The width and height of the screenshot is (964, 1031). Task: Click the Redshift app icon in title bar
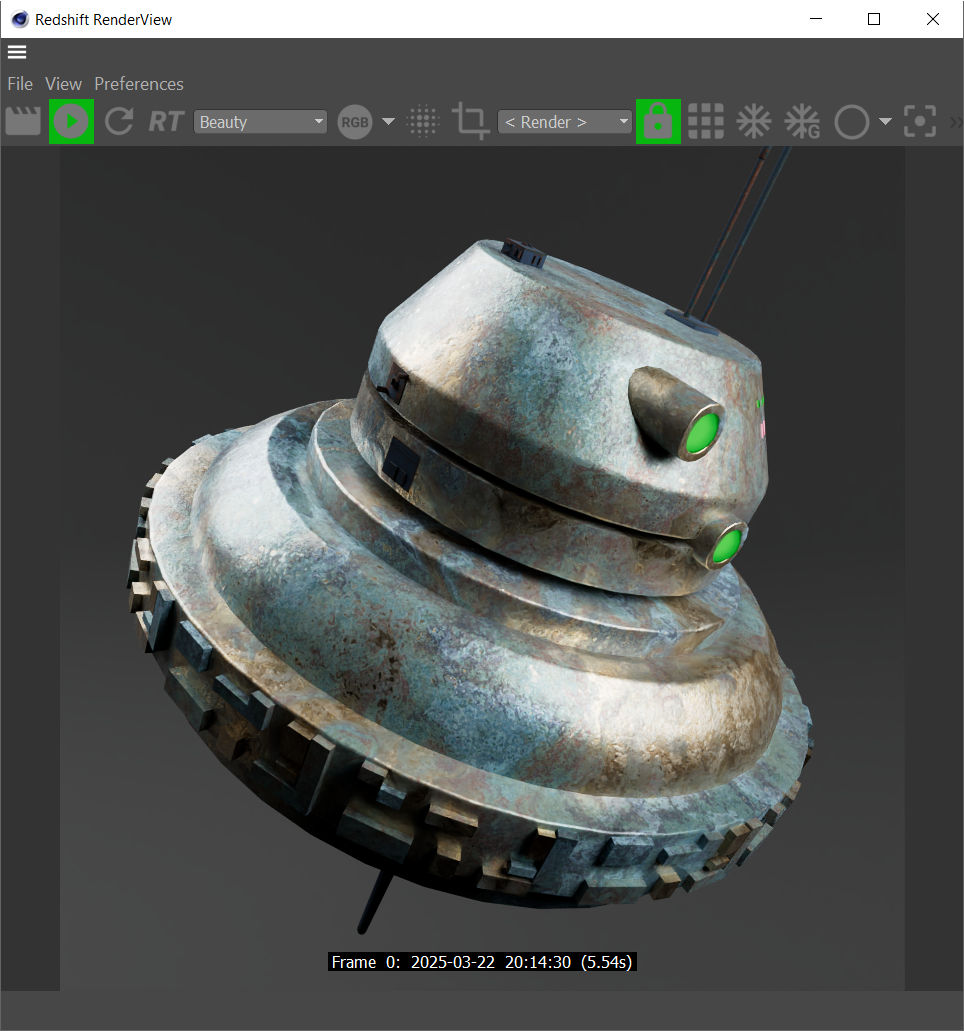20,20
